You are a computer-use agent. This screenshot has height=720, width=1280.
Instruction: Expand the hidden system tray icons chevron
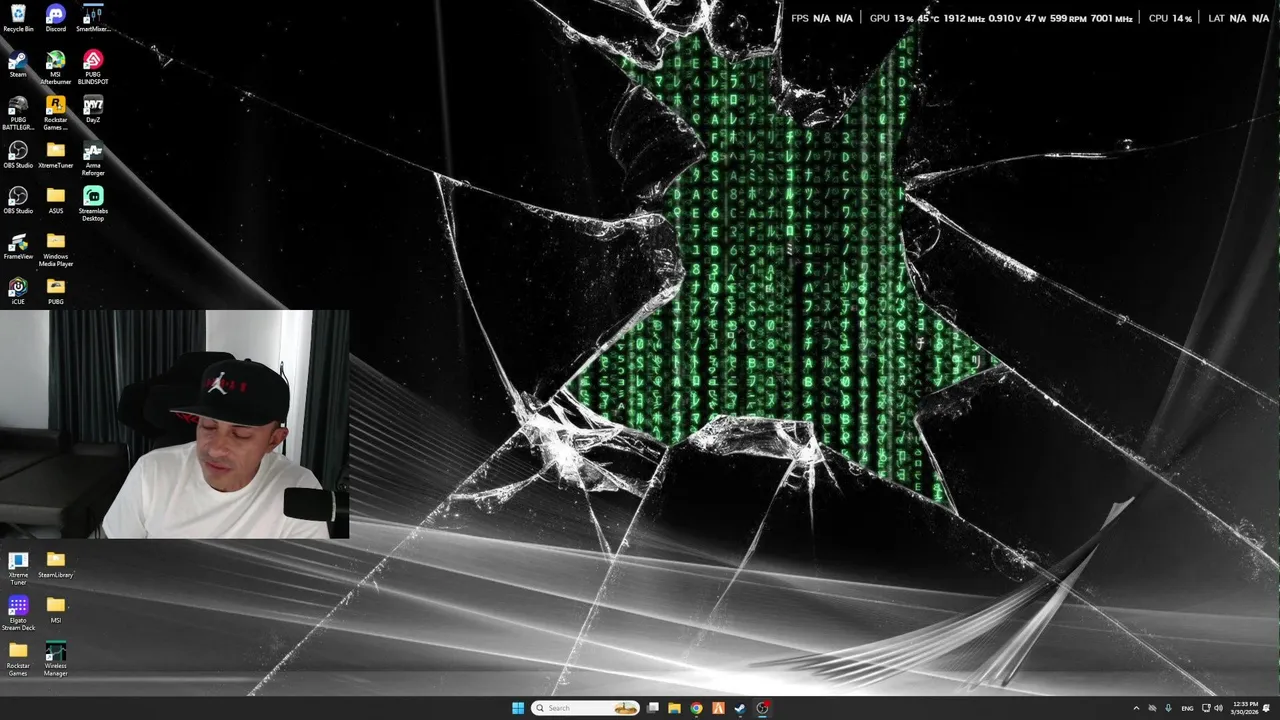pyautogui.click(x=1136, y=708)
